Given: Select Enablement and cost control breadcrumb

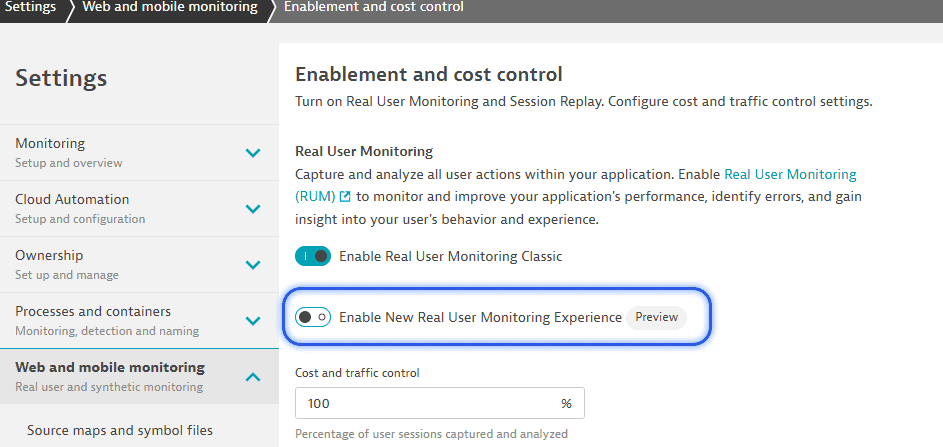Looking at the screenshot, I should [x=373, y=7].
